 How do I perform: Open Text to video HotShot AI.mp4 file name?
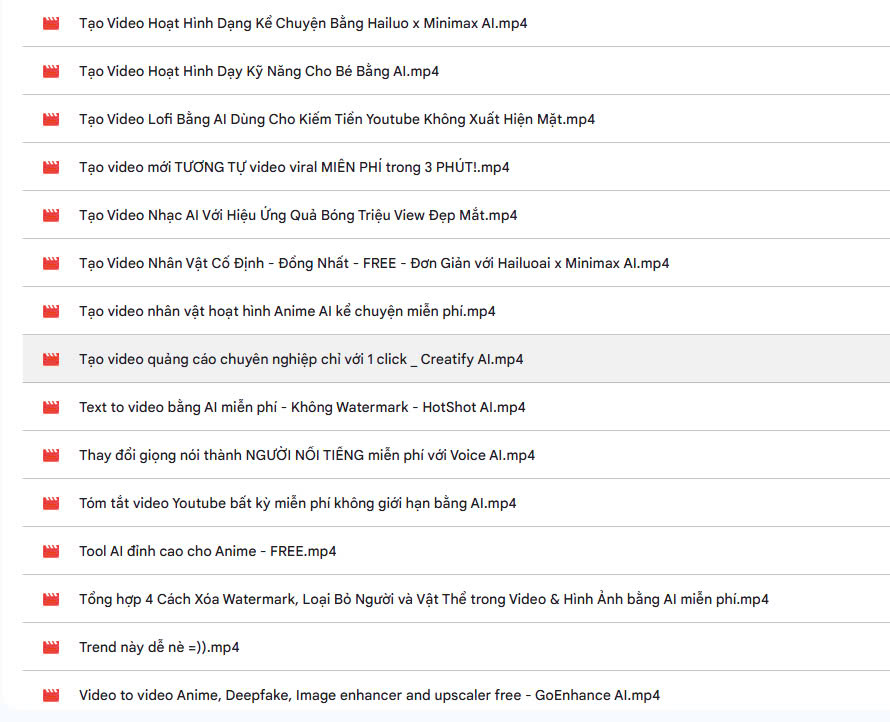click(x=302, y=407)
